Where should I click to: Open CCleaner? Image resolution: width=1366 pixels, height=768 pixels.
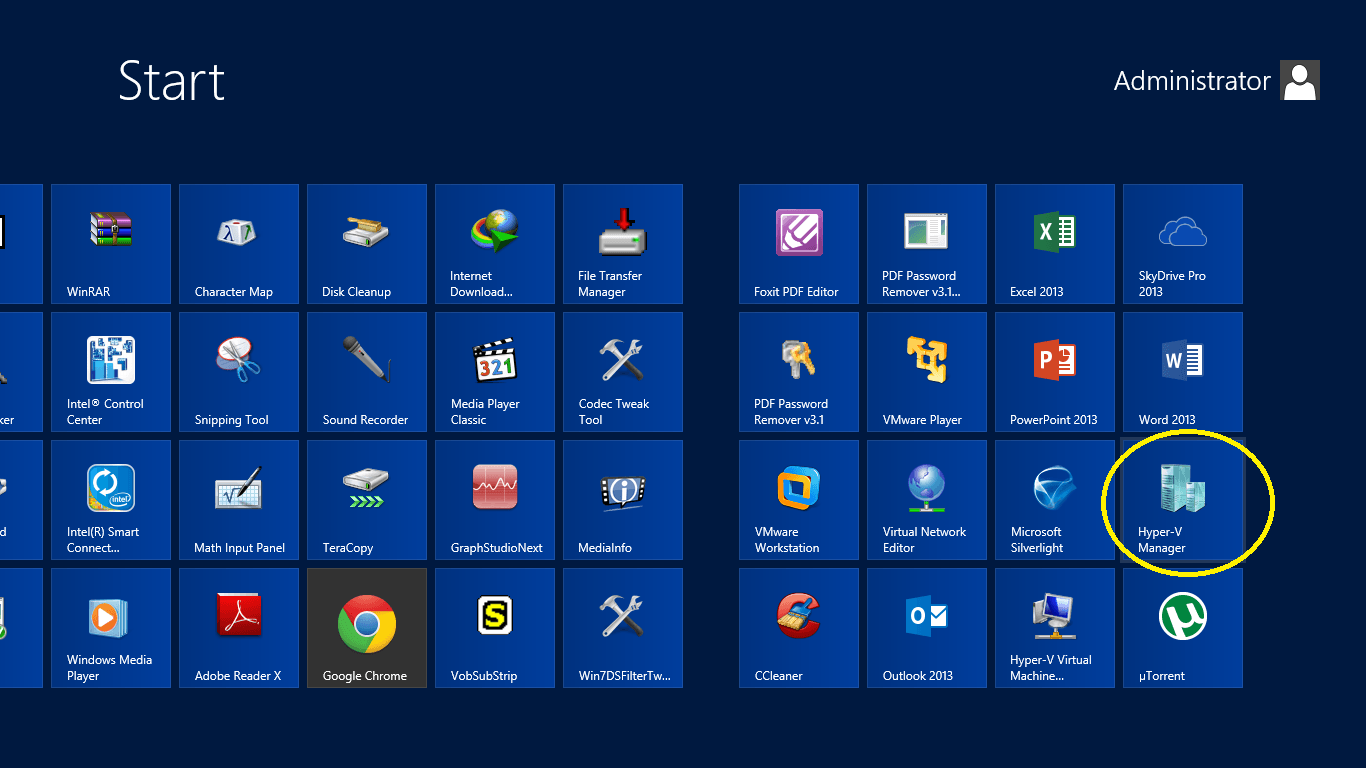[x=798, y=628]
